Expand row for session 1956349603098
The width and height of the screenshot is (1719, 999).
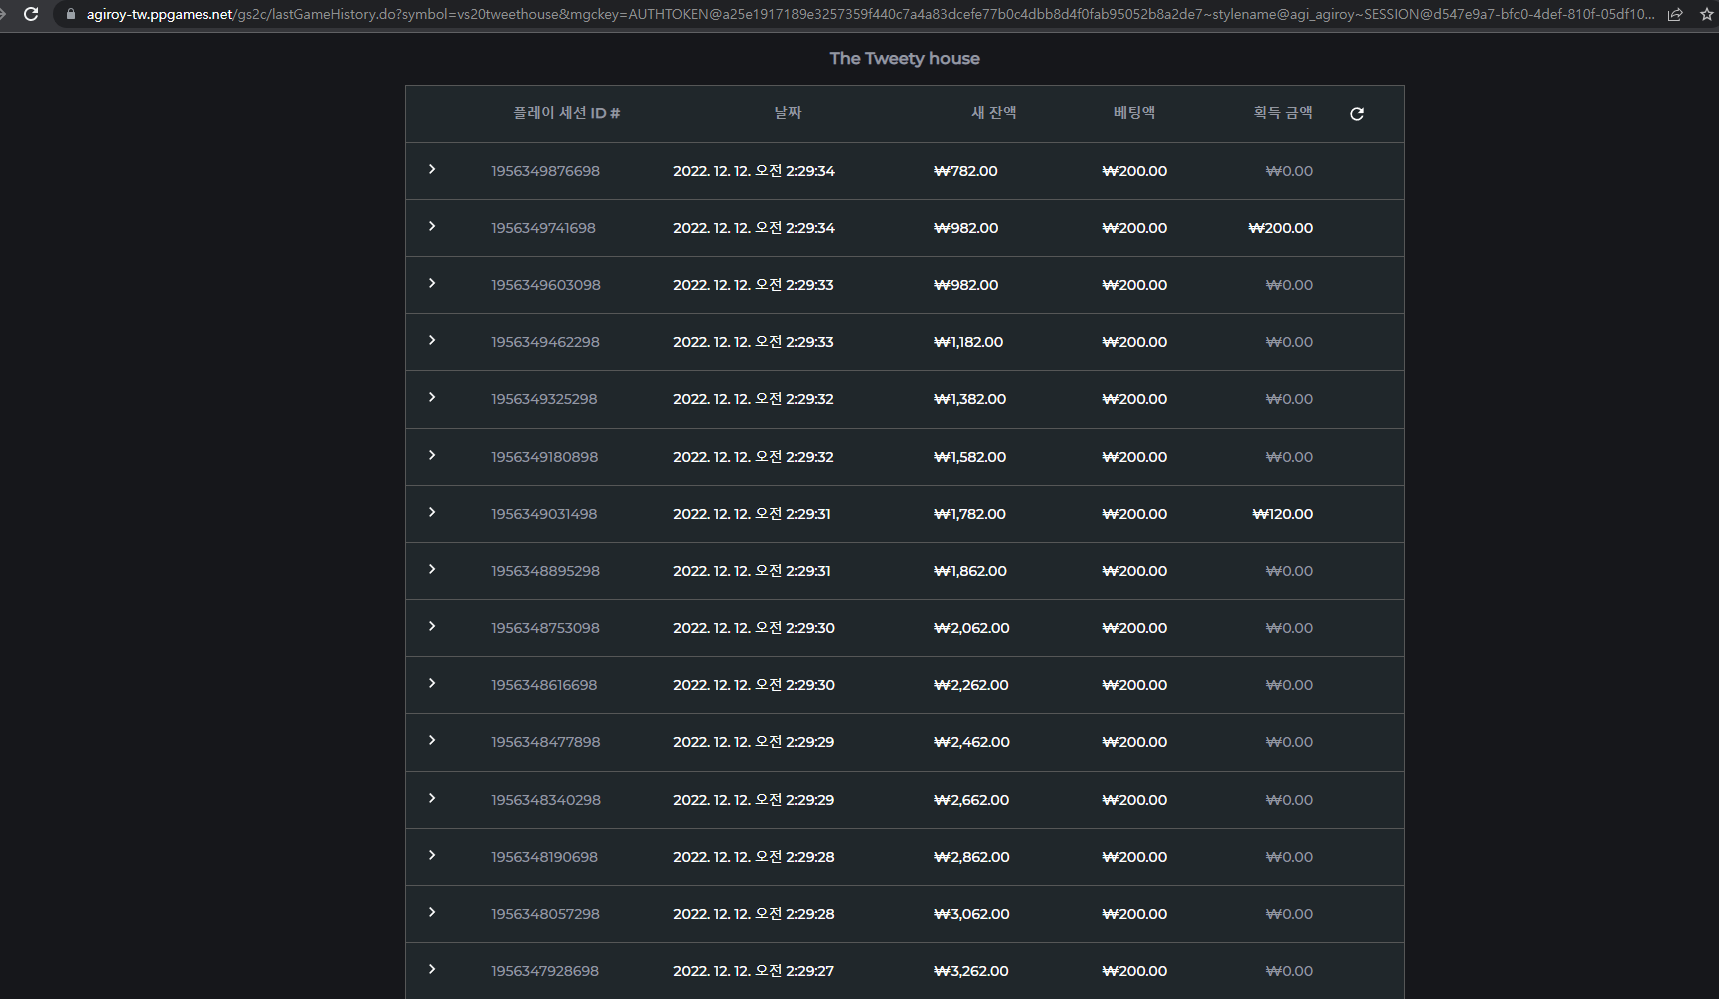coord(432,283)
